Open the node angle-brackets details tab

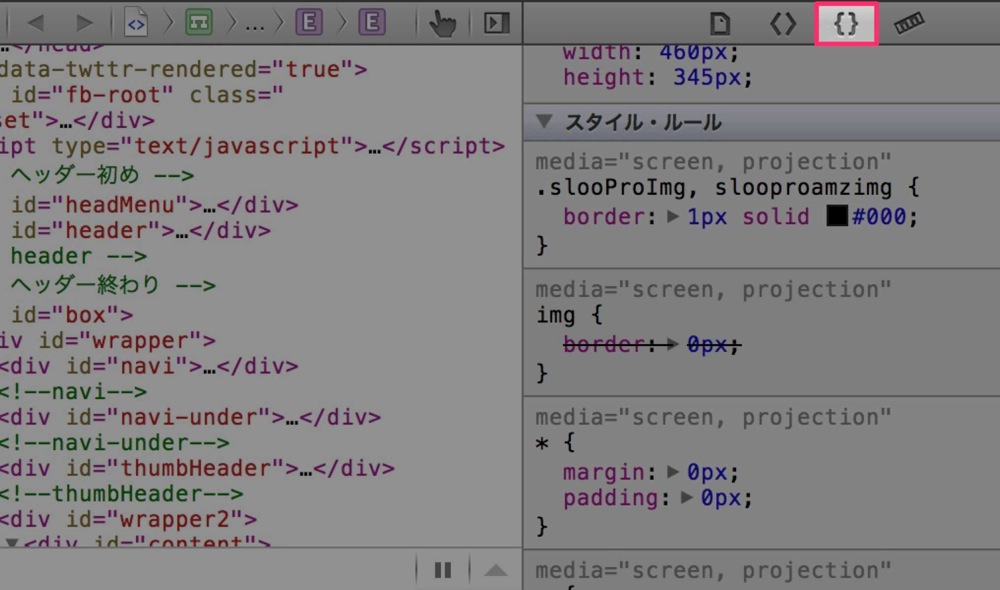pyautogui.click(x=783, y=24)
